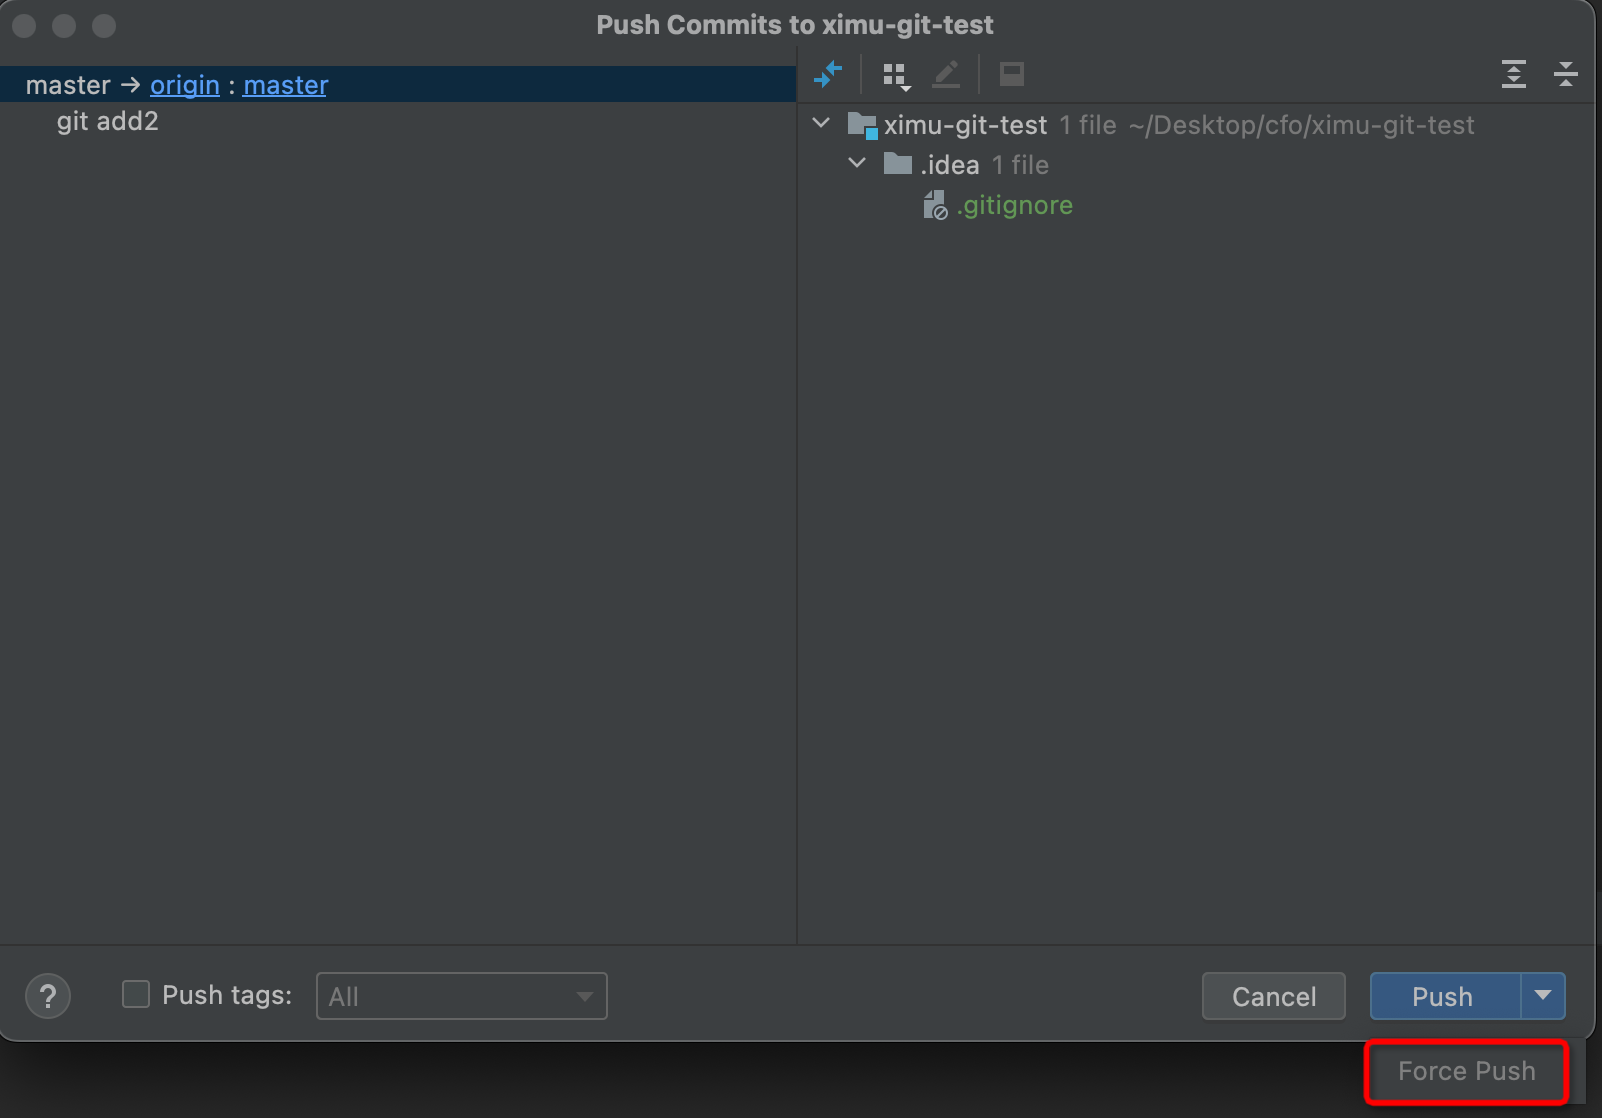Screen dimensions: 1602x1118
Task: Select the .idea folder in tree
Action: 948,165
